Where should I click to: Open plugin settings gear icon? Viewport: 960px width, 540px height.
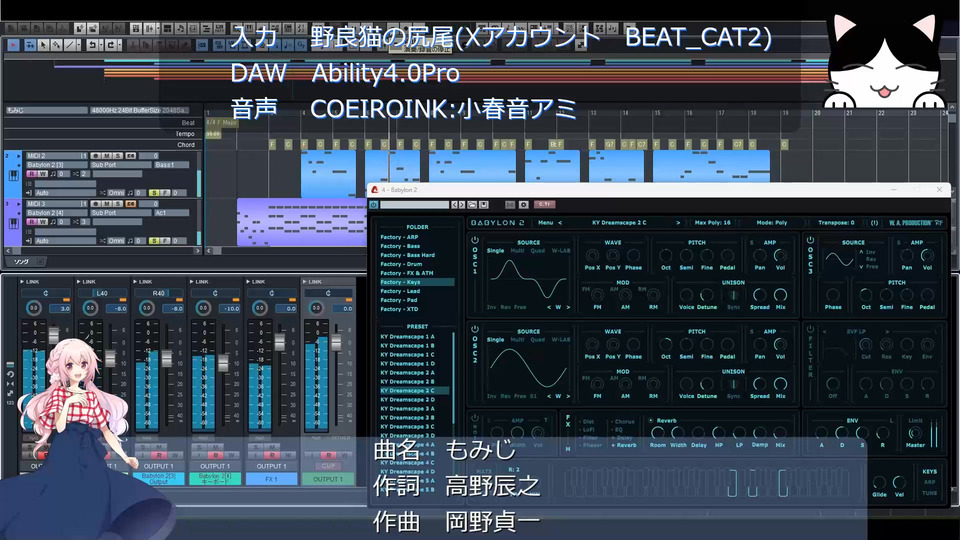pyautogui.click(x=523, y=204)
